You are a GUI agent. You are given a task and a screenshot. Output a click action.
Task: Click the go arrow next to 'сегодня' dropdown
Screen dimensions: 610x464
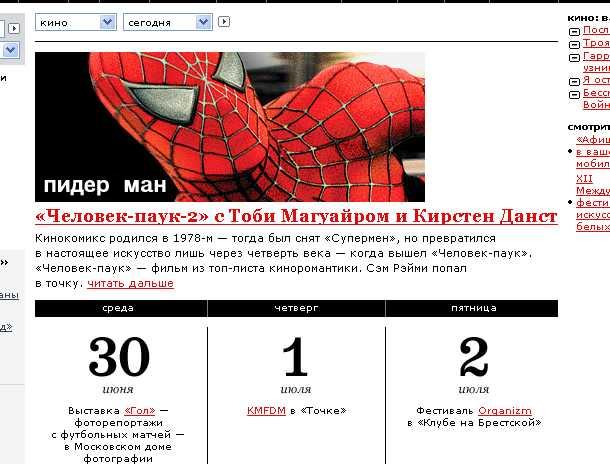224,21
